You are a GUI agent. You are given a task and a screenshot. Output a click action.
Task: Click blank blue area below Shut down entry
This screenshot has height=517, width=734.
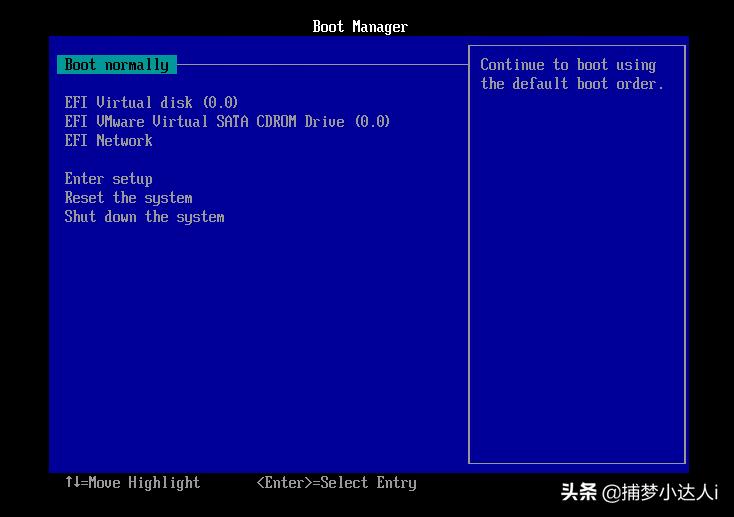250,340
